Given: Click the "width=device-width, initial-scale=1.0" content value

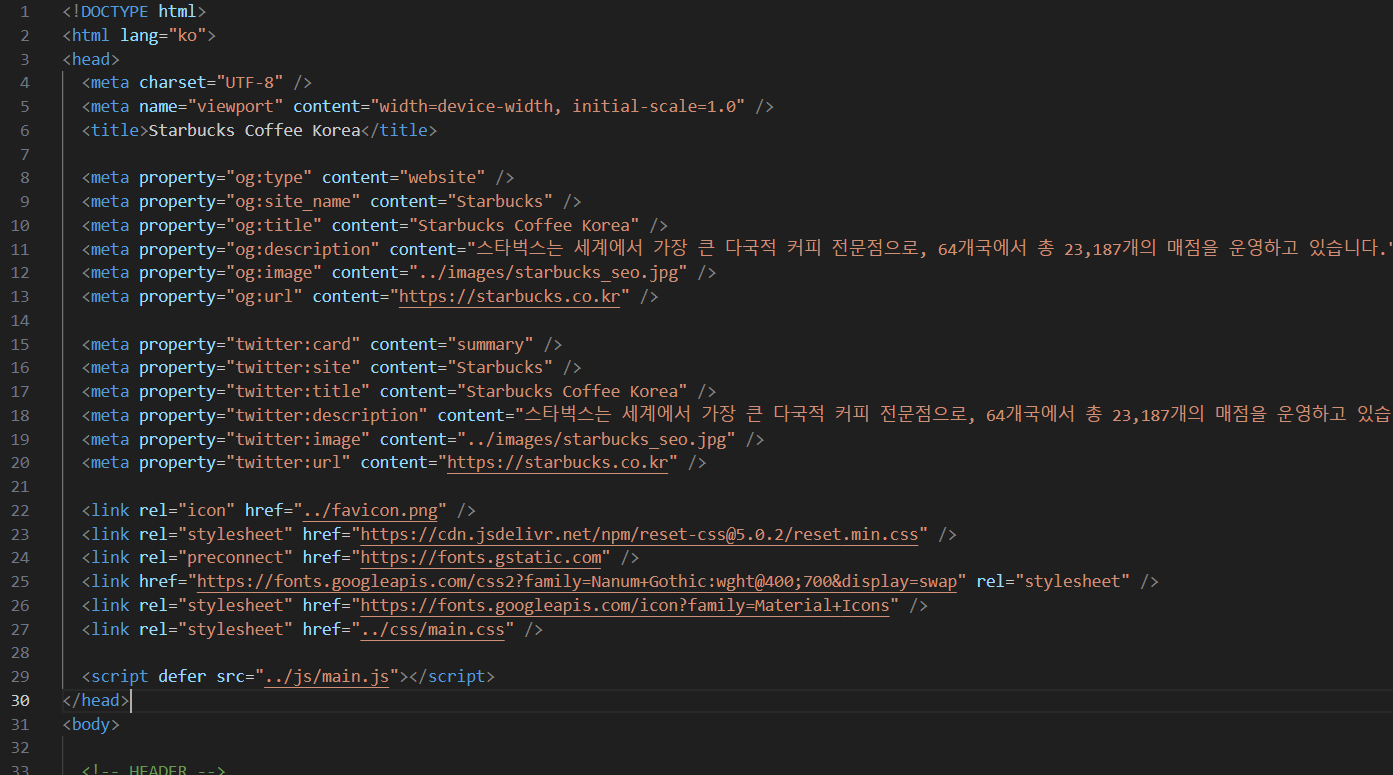Looking at the screenshot, I should 558,107.
